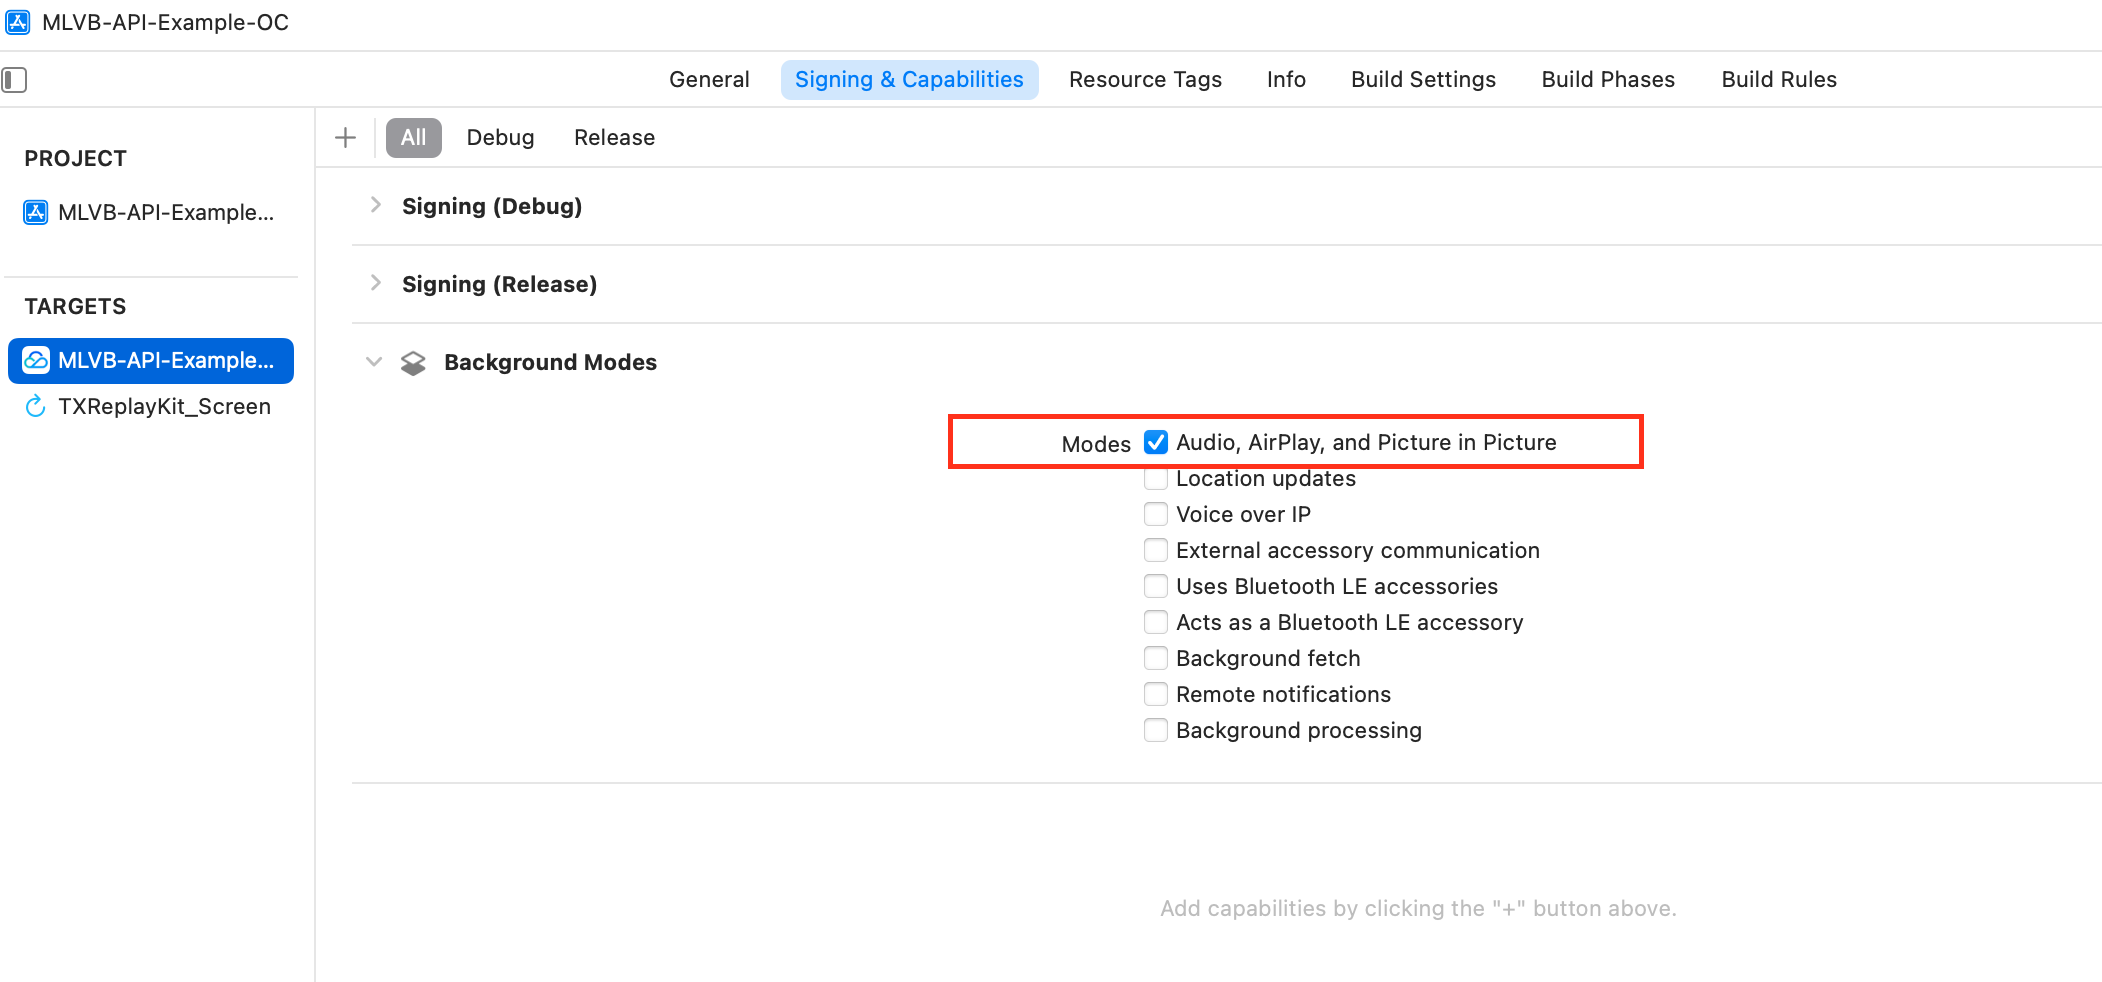Image resolution: width=2102 pixels, height=982 pixels.
Task: Expand the Signing (Release) section
Action: [376, 283]
